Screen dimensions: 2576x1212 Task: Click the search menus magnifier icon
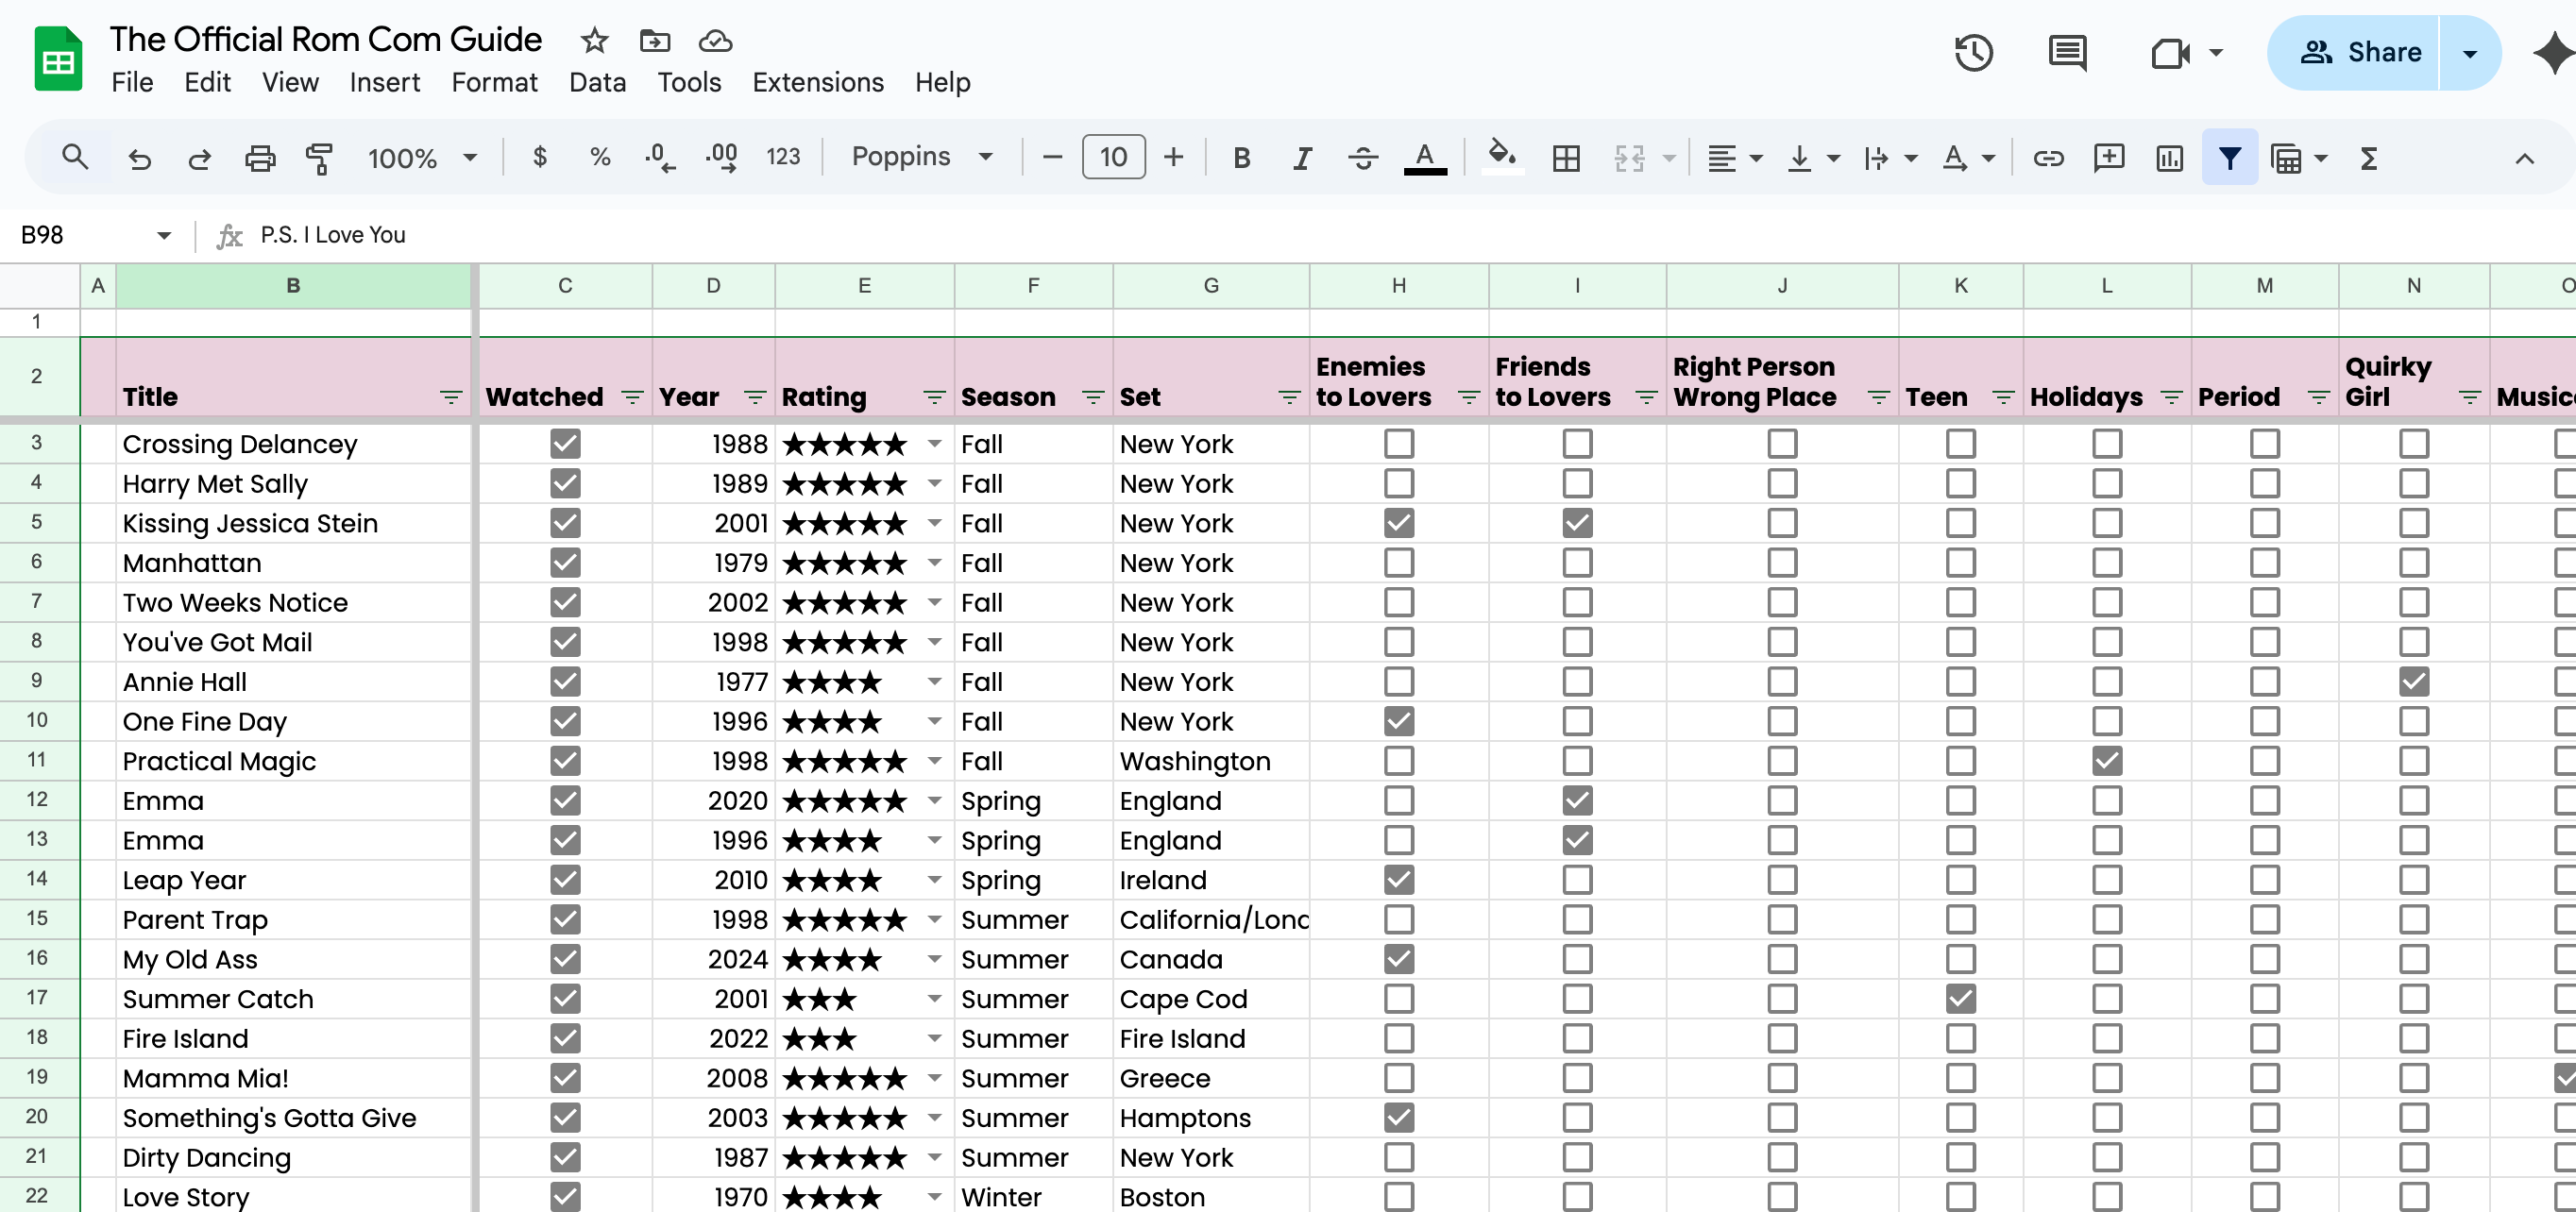point(75,157)
